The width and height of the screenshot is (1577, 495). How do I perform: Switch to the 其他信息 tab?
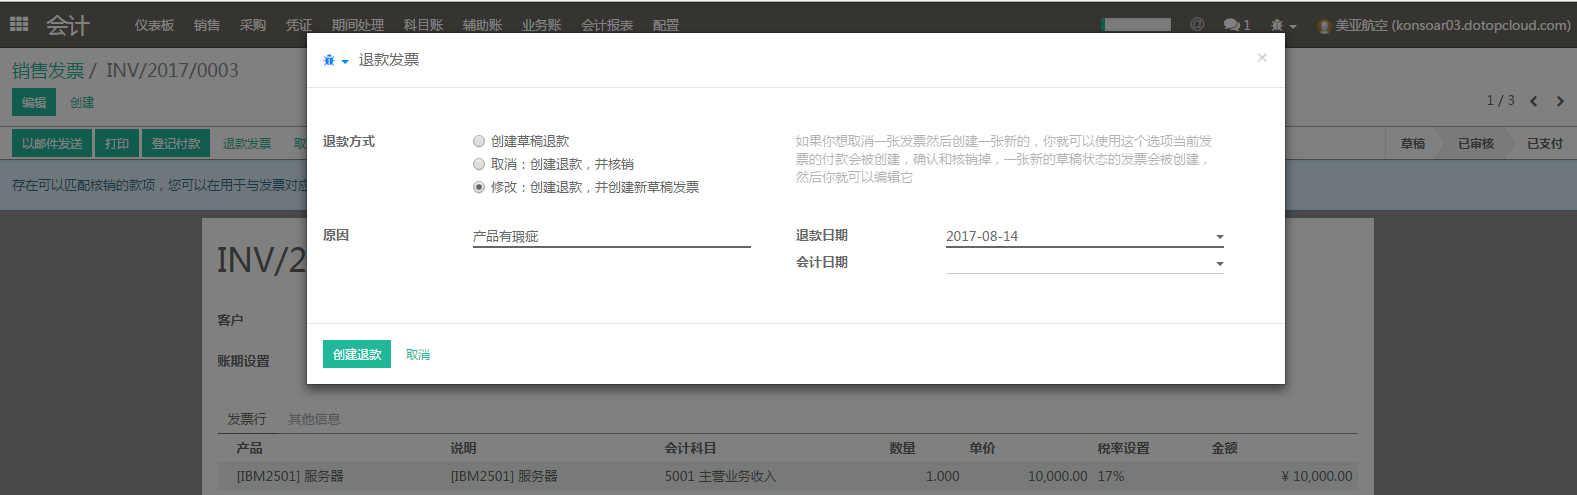[314, 419]
